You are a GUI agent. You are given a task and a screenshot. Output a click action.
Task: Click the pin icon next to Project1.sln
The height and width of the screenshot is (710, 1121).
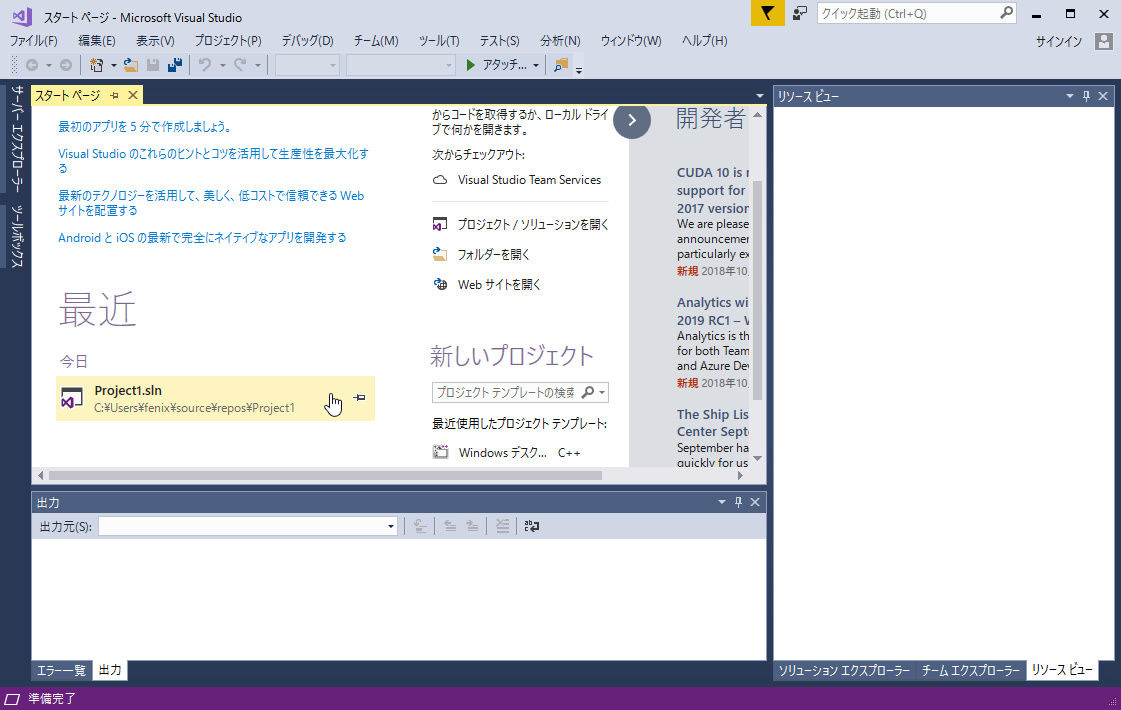coord(360,398)
